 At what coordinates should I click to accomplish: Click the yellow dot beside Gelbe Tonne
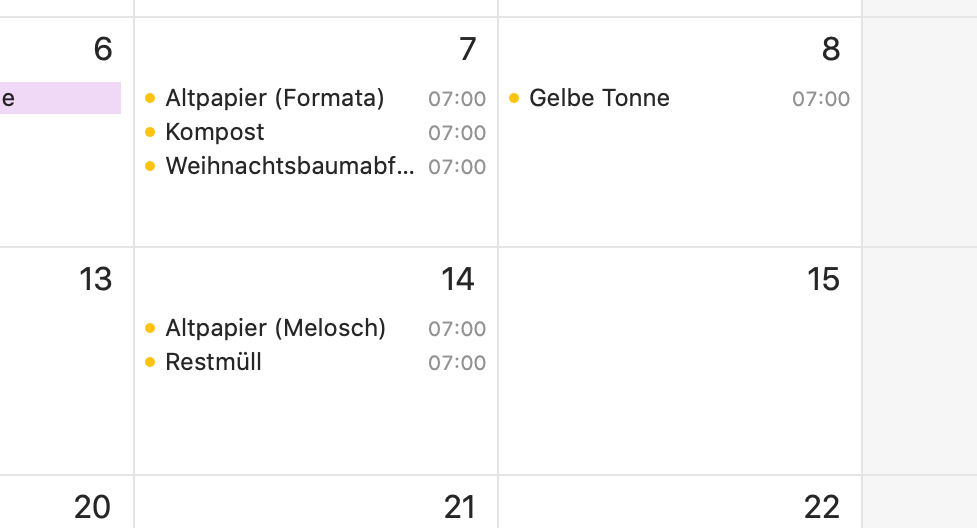pyautogui.click(x=514, y=98)
